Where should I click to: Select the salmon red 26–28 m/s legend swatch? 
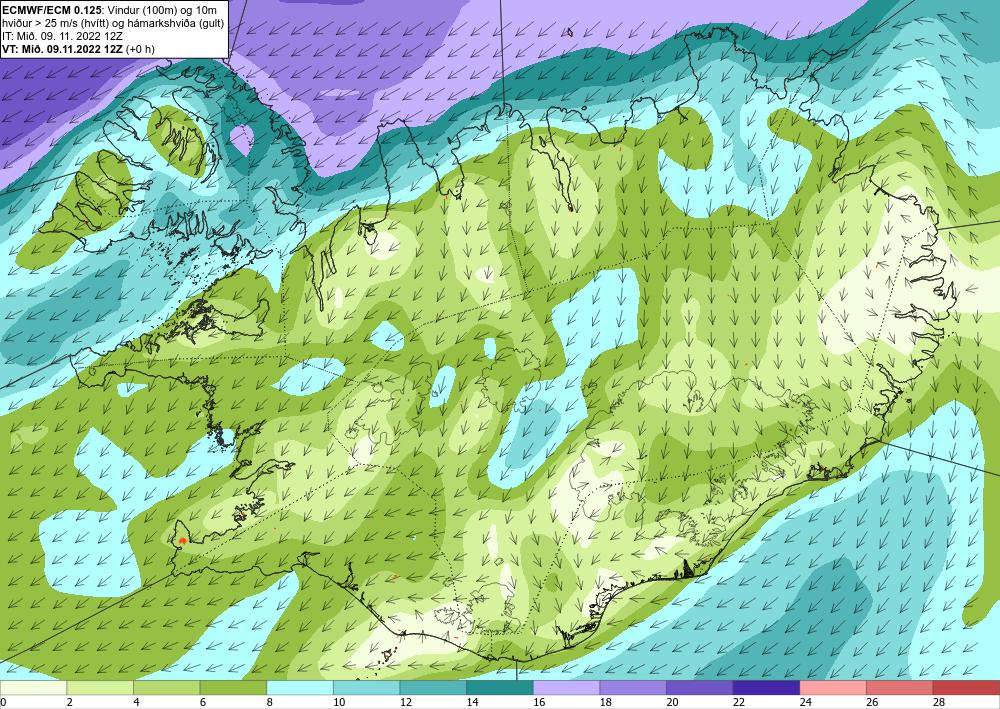899,688
